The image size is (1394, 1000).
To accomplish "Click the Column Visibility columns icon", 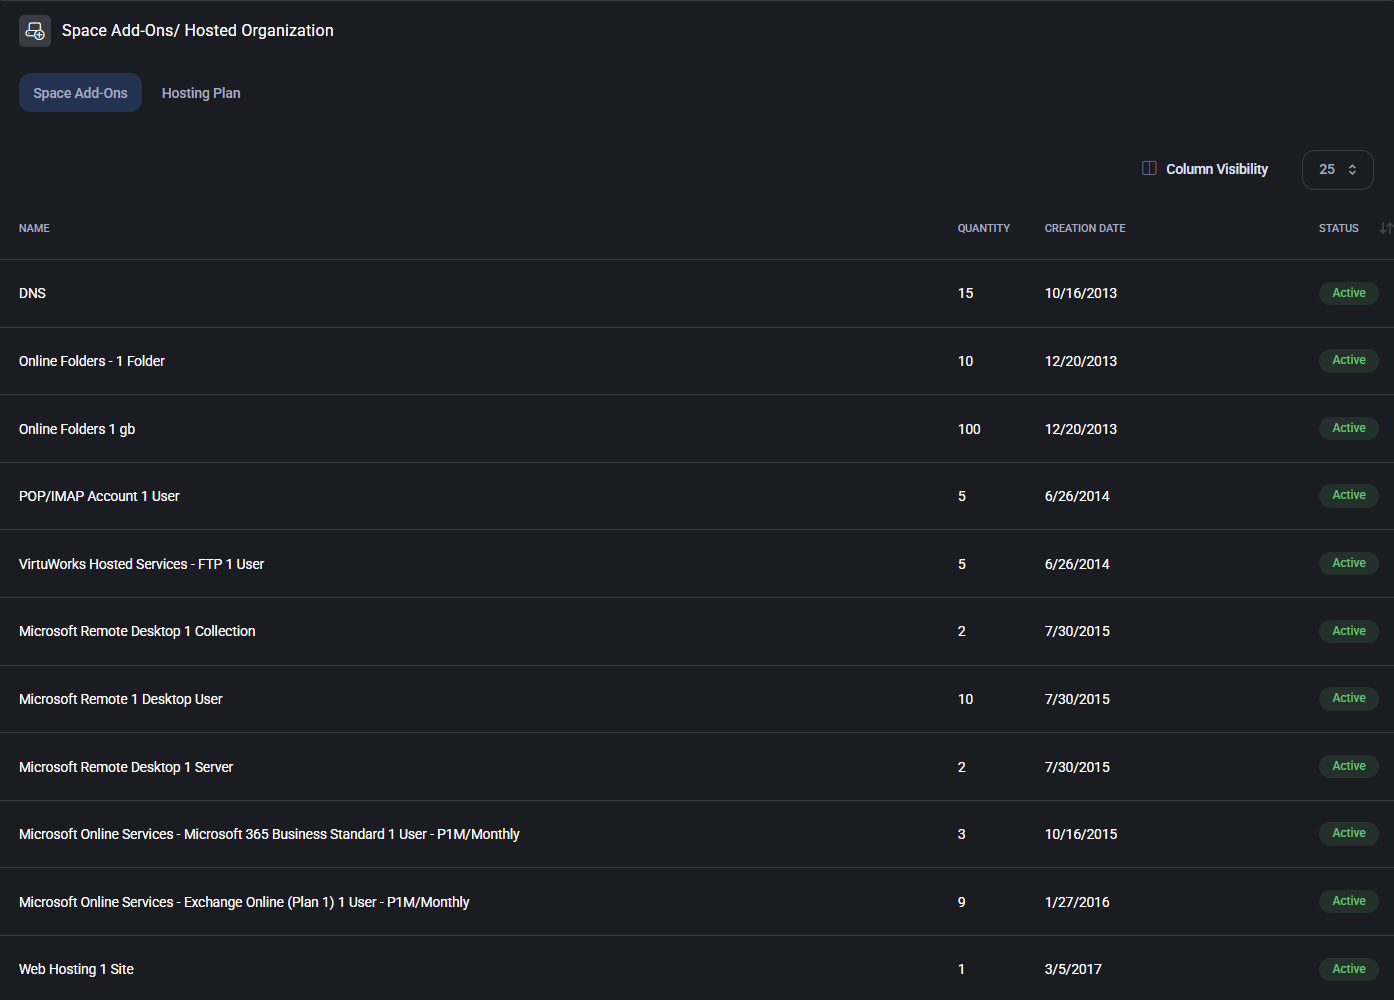I will (x=1149, y=168).
